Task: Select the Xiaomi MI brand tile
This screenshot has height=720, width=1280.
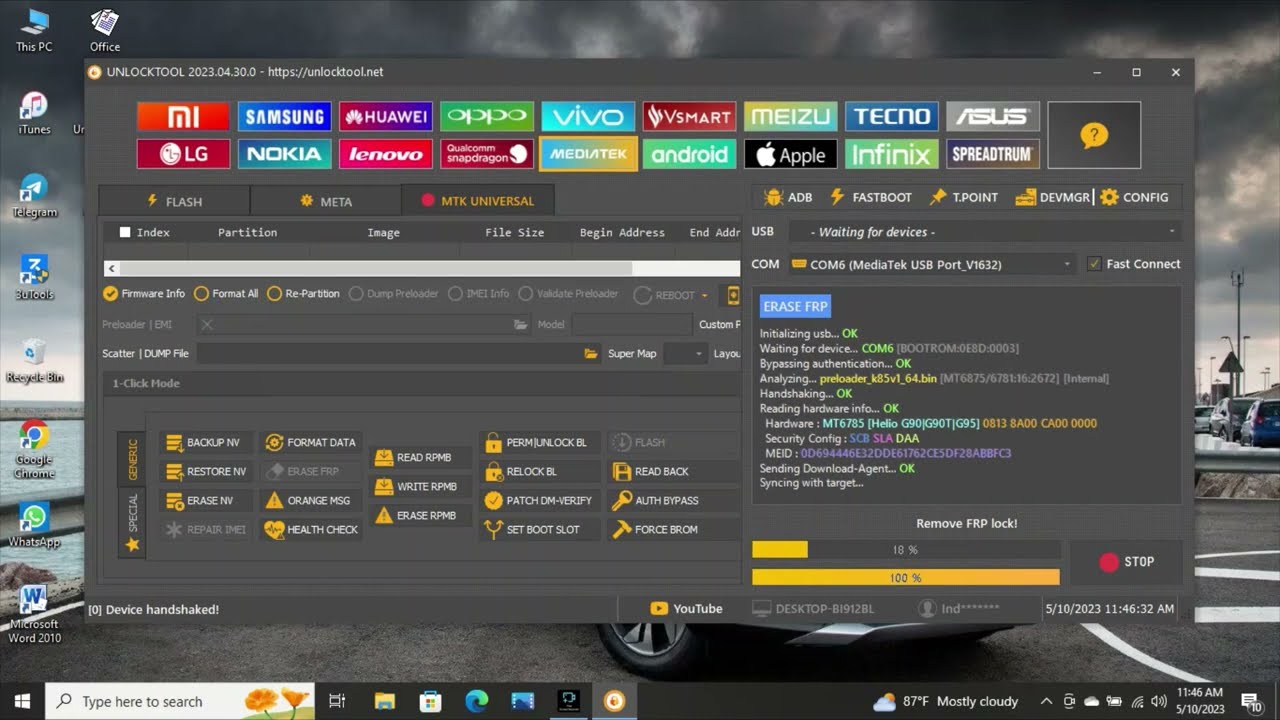Action: click(x=183, y=117)
